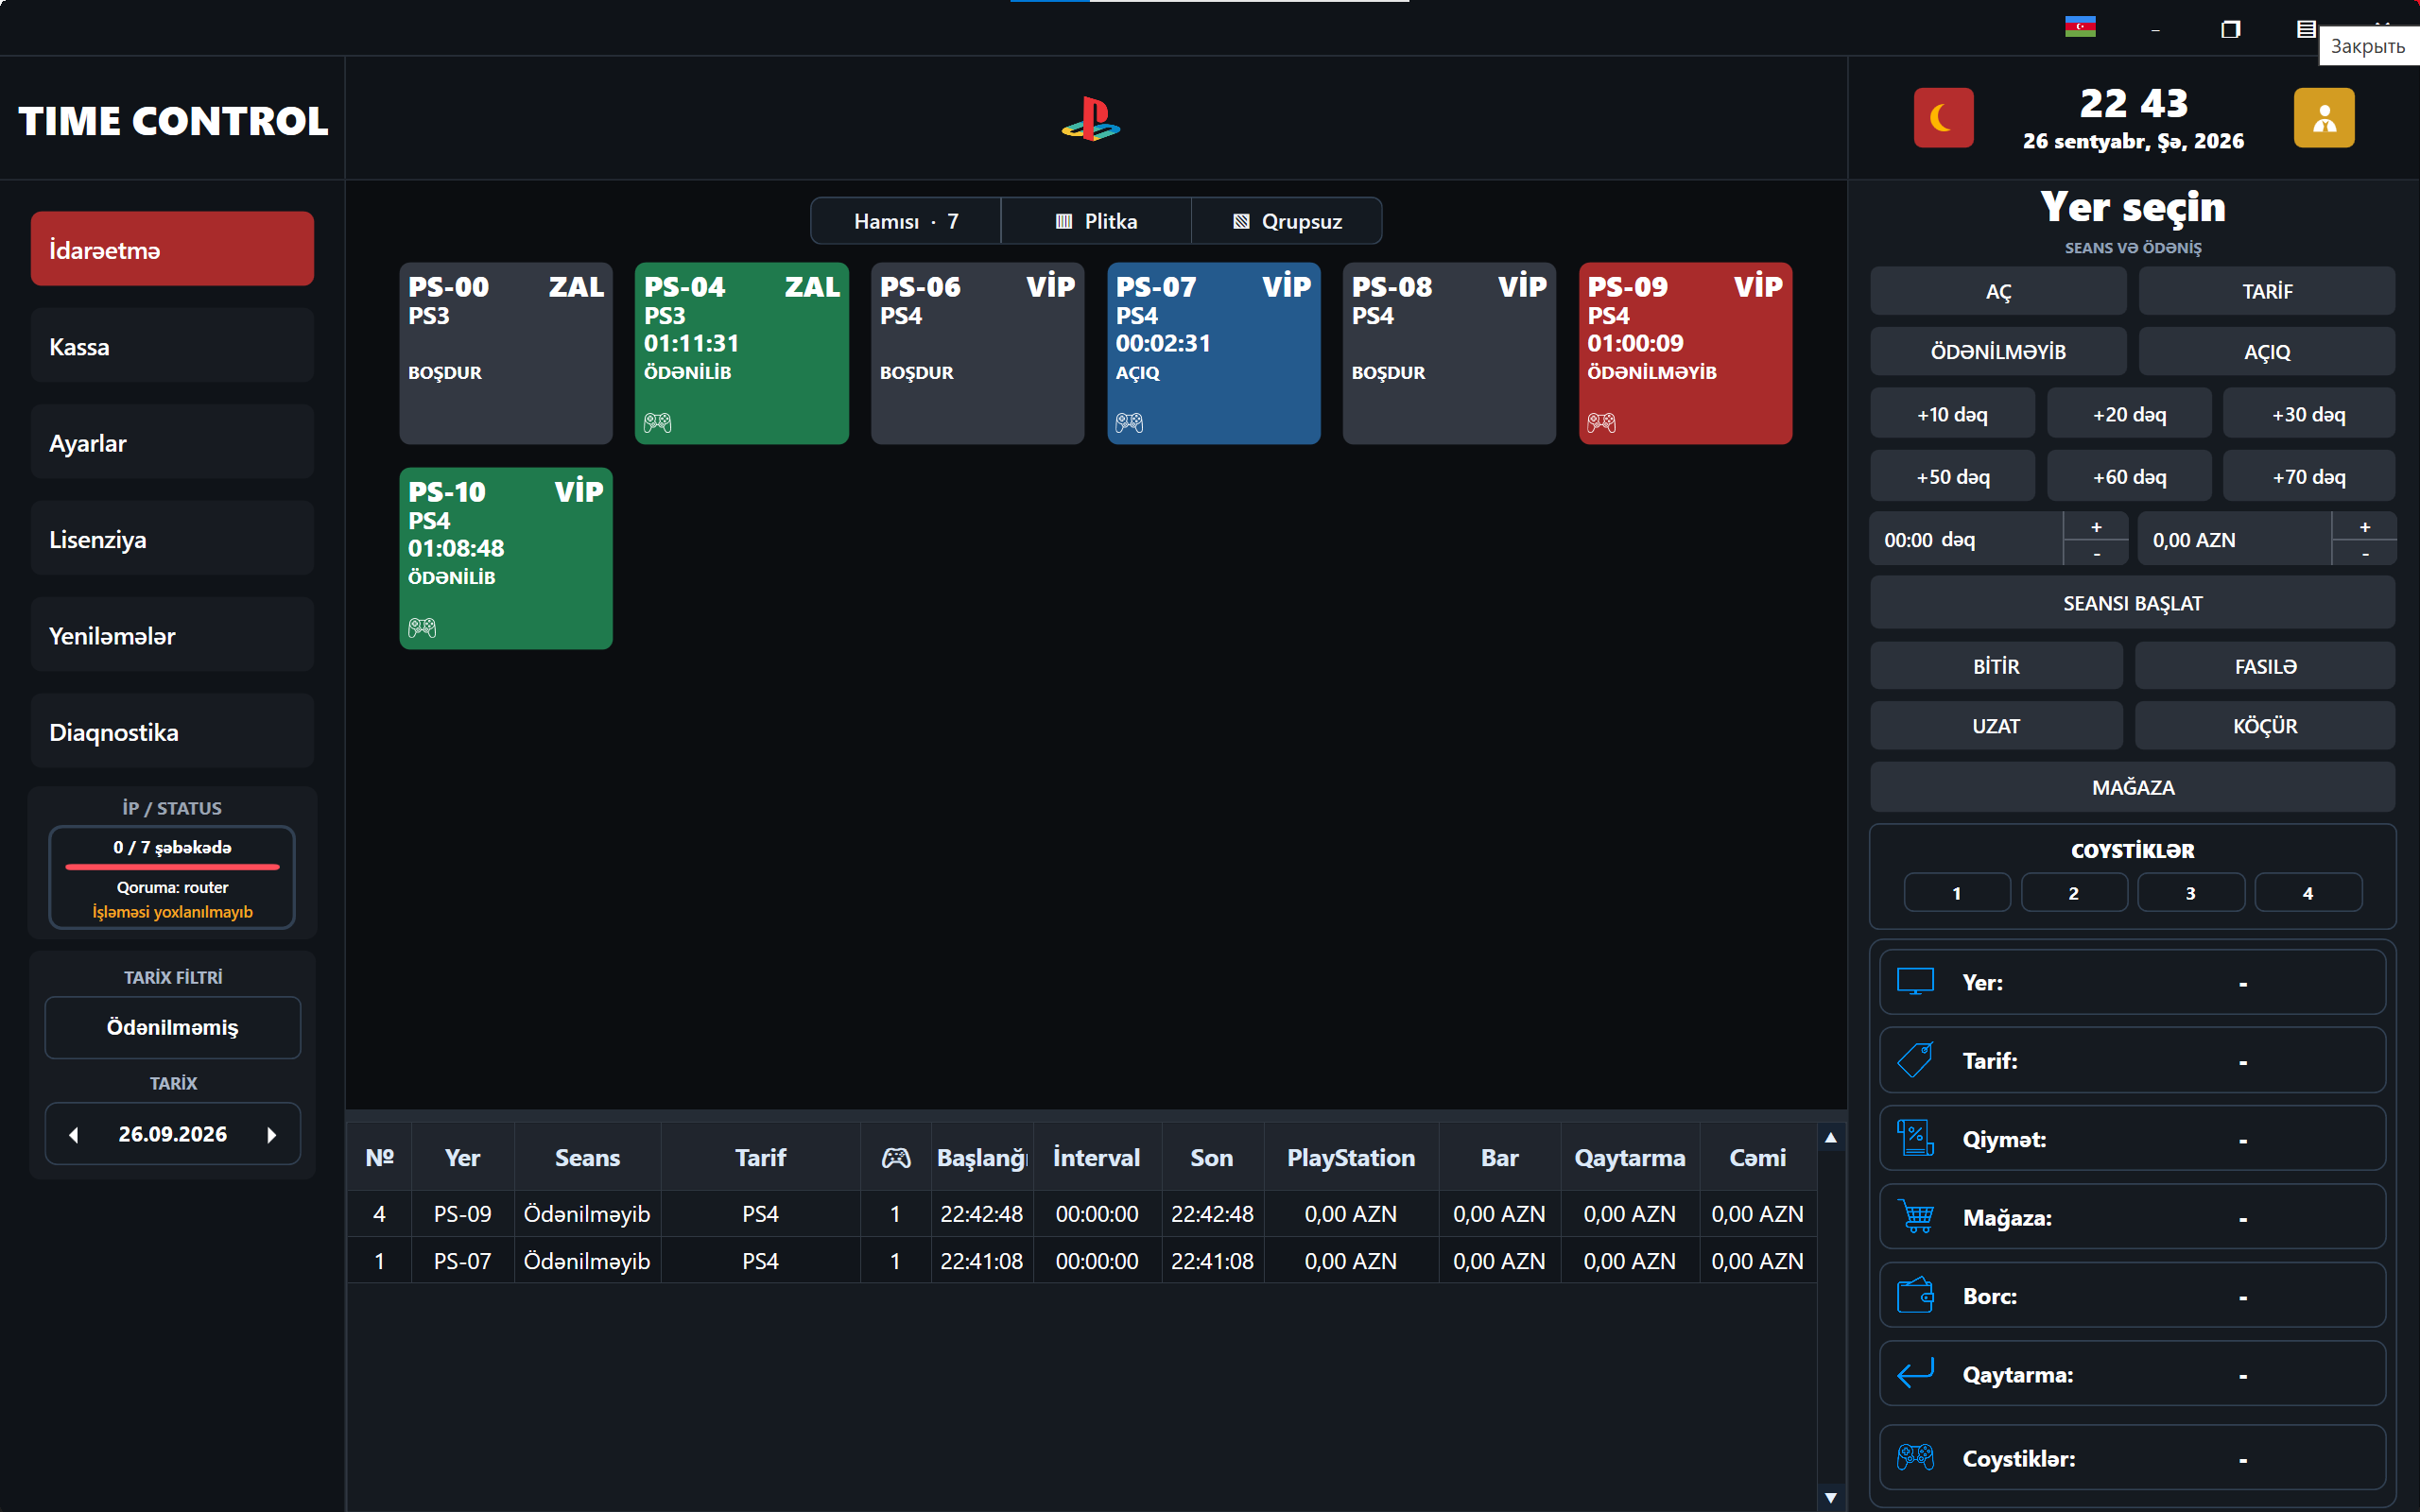The image size is (2420, 1512).
Task: Click the return arrow icon beside Qaytarma
Action: coord(1915,1374)
